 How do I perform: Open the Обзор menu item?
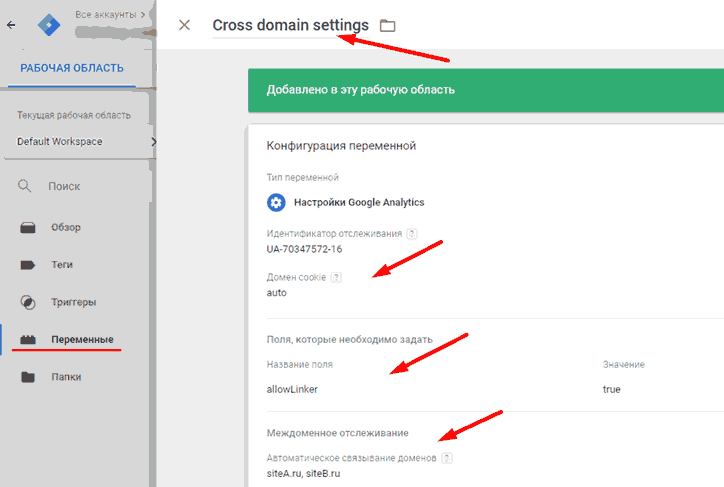66,227
